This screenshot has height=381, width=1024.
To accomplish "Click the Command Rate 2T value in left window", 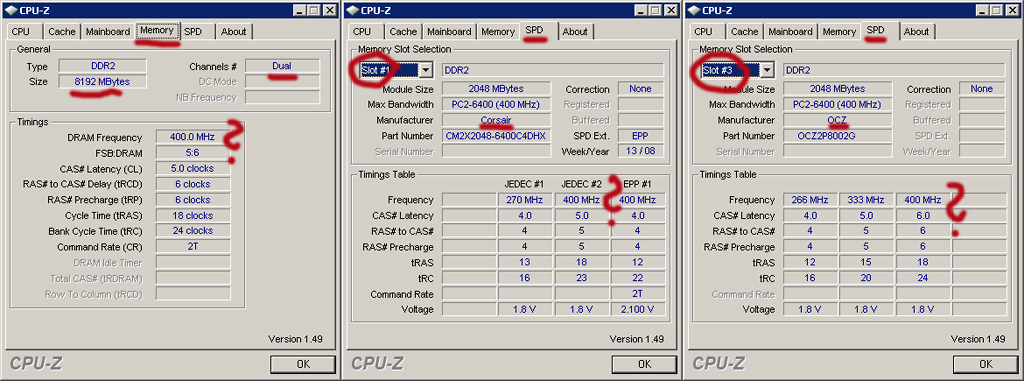I will tap(193, 247).
